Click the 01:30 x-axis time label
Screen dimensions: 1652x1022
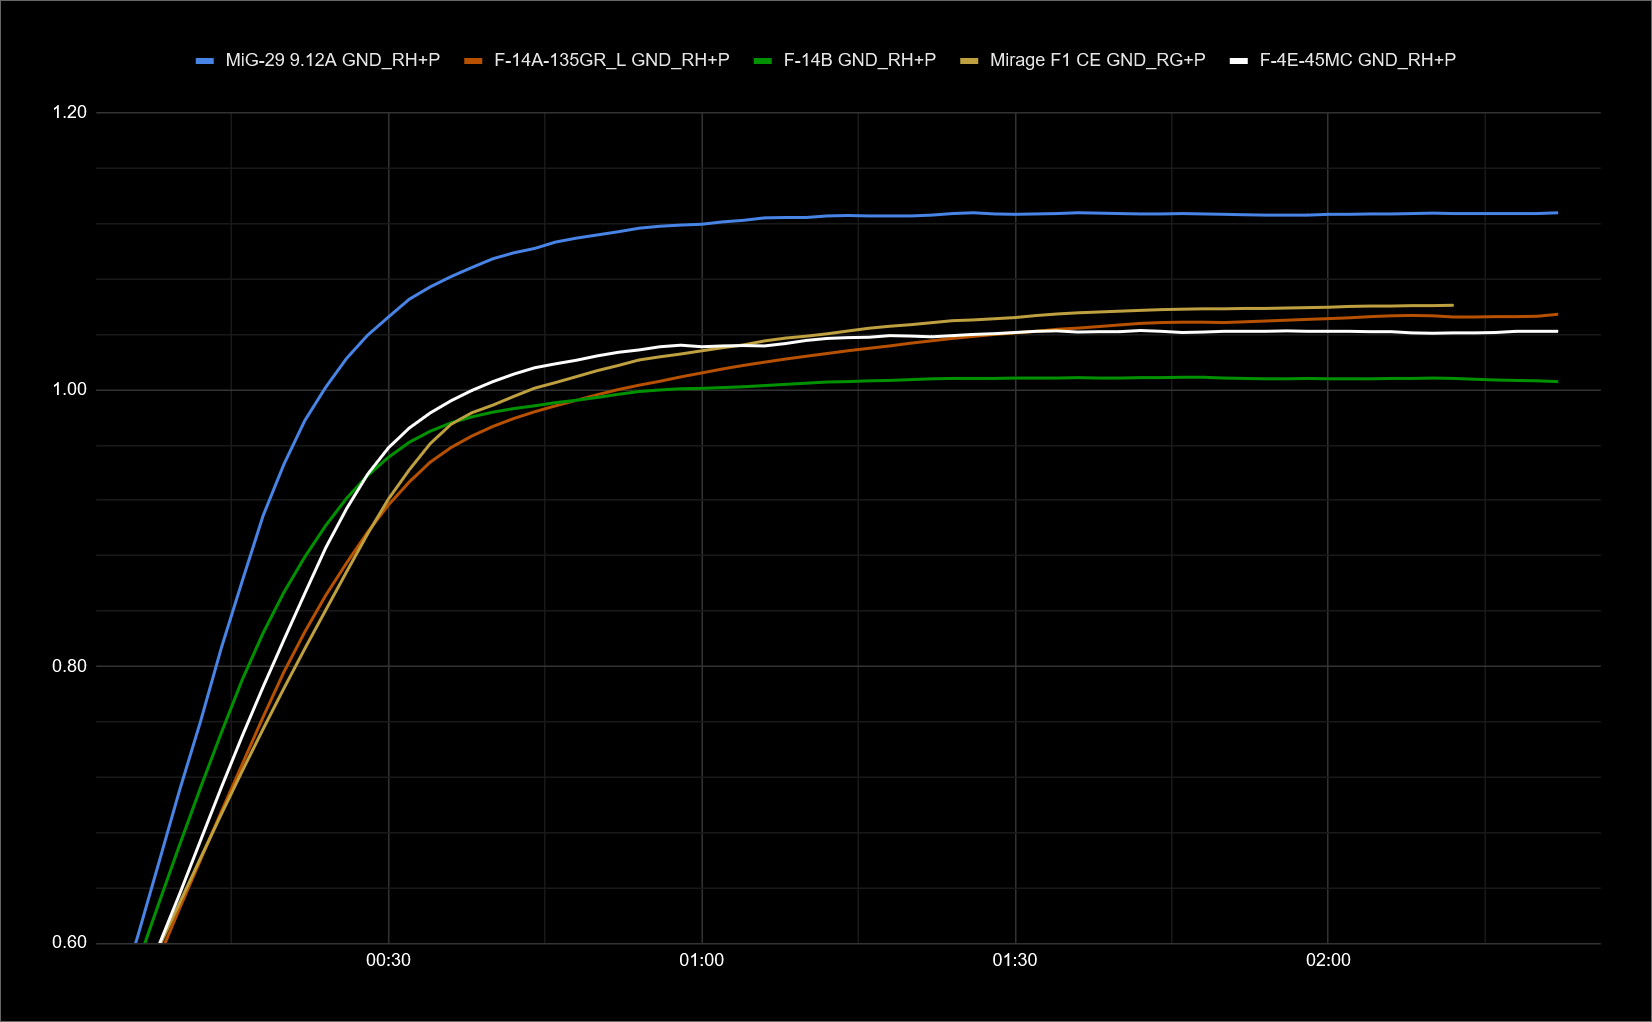pos(1014,960)
